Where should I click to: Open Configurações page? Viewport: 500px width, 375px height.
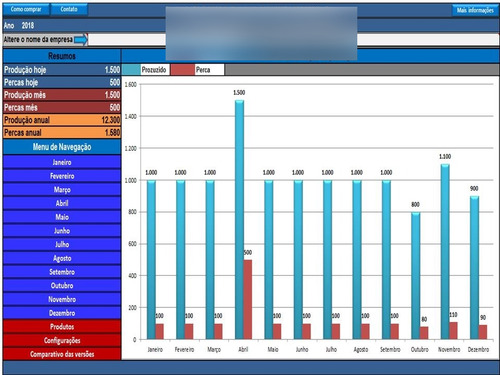62,340
